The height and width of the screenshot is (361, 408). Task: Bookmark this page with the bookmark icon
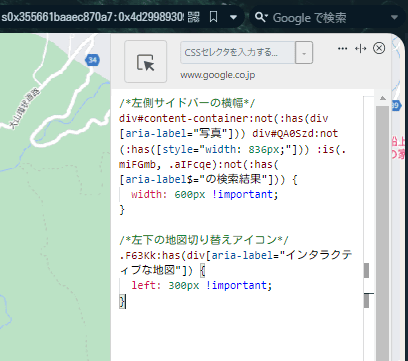(x=213, y=17)
